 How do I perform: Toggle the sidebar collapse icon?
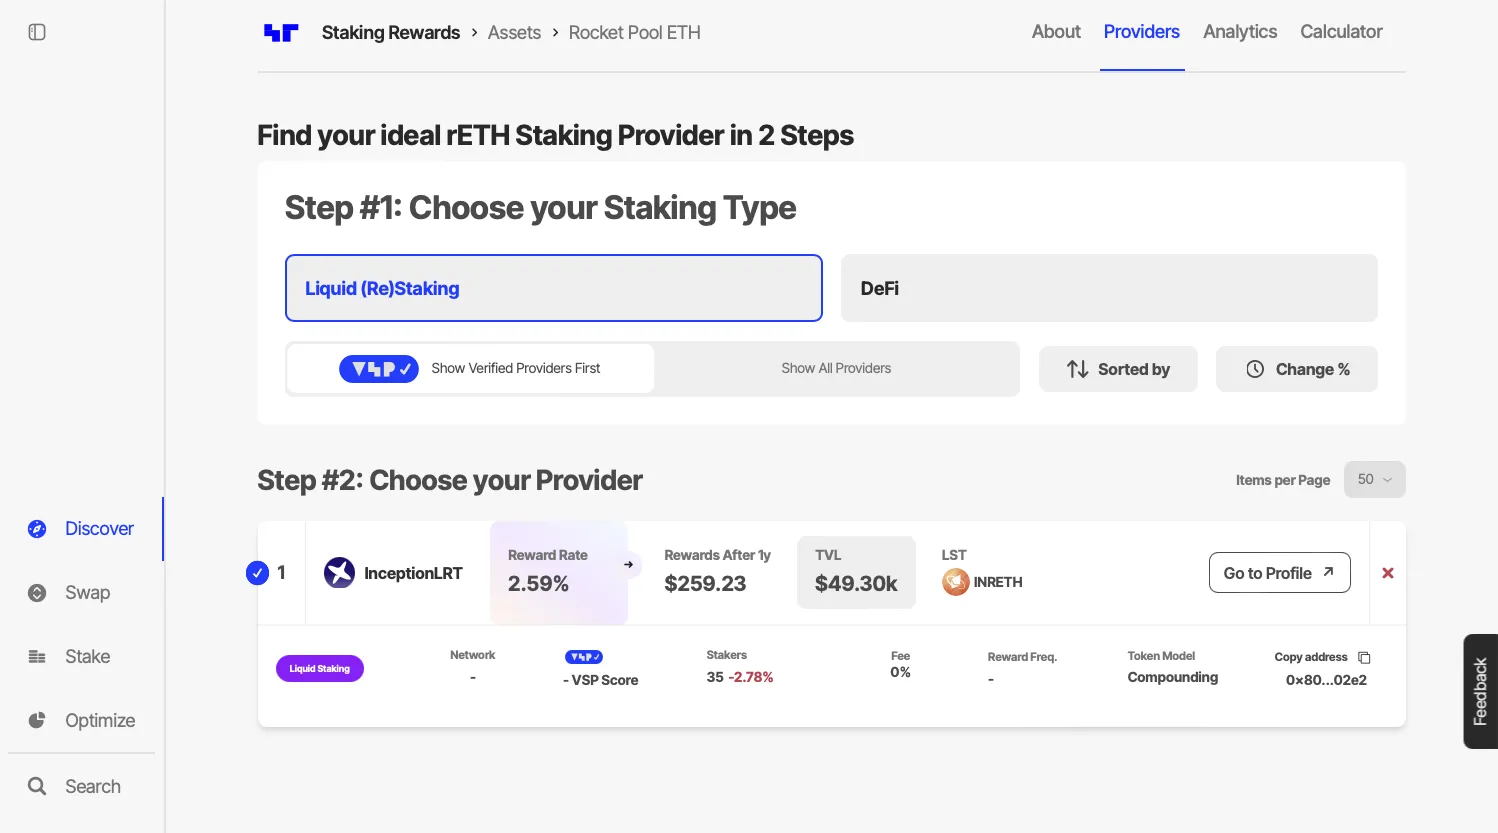pyautogui.click(x=37, y=32)
